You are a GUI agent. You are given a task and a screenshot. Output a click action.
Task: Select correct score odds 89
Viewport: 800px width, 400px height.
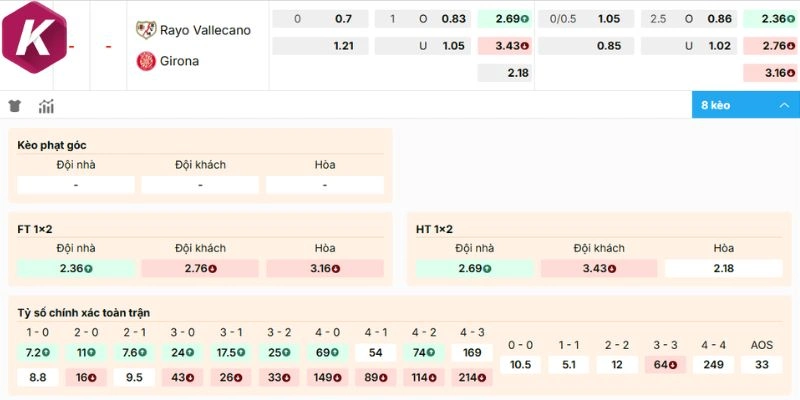376,378
